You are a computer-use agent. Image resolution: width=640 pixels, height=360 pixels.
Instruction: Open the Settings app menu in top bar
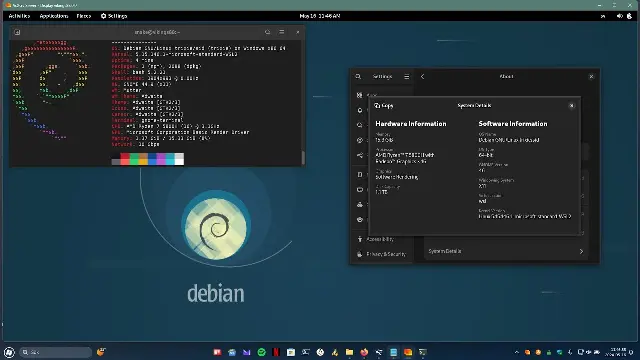tap(114, 16)
